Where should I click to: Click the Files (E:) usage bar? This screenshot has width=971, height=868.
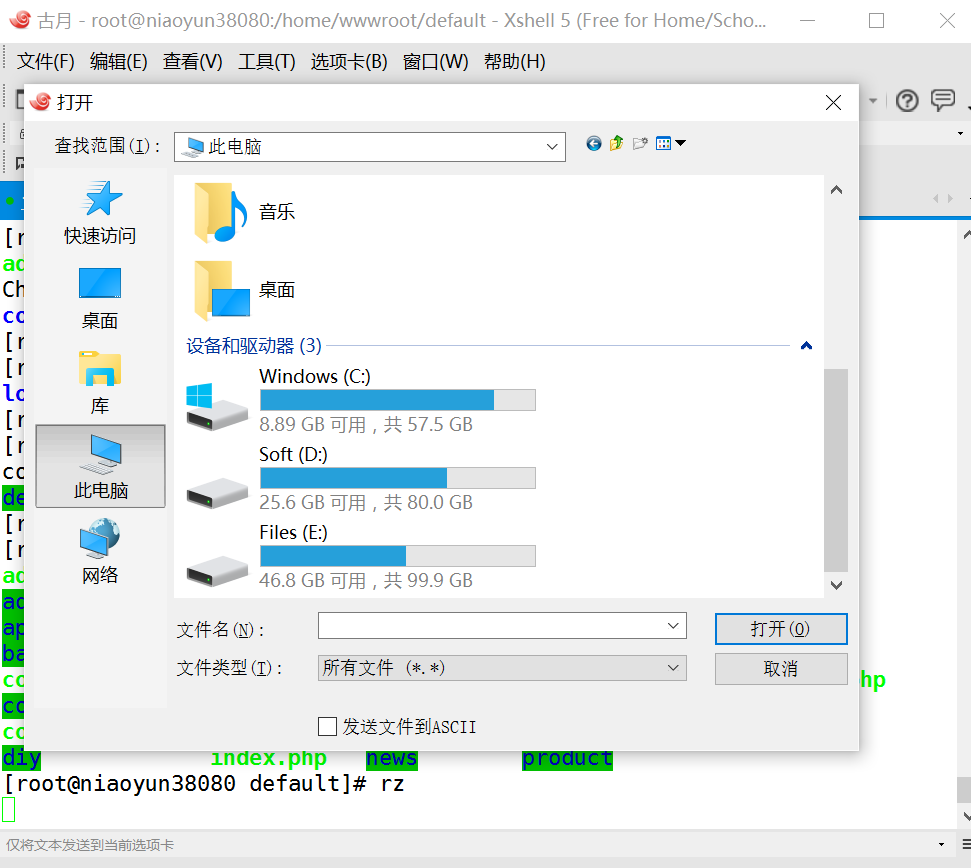pyautogui.click(x=398, y=556)
